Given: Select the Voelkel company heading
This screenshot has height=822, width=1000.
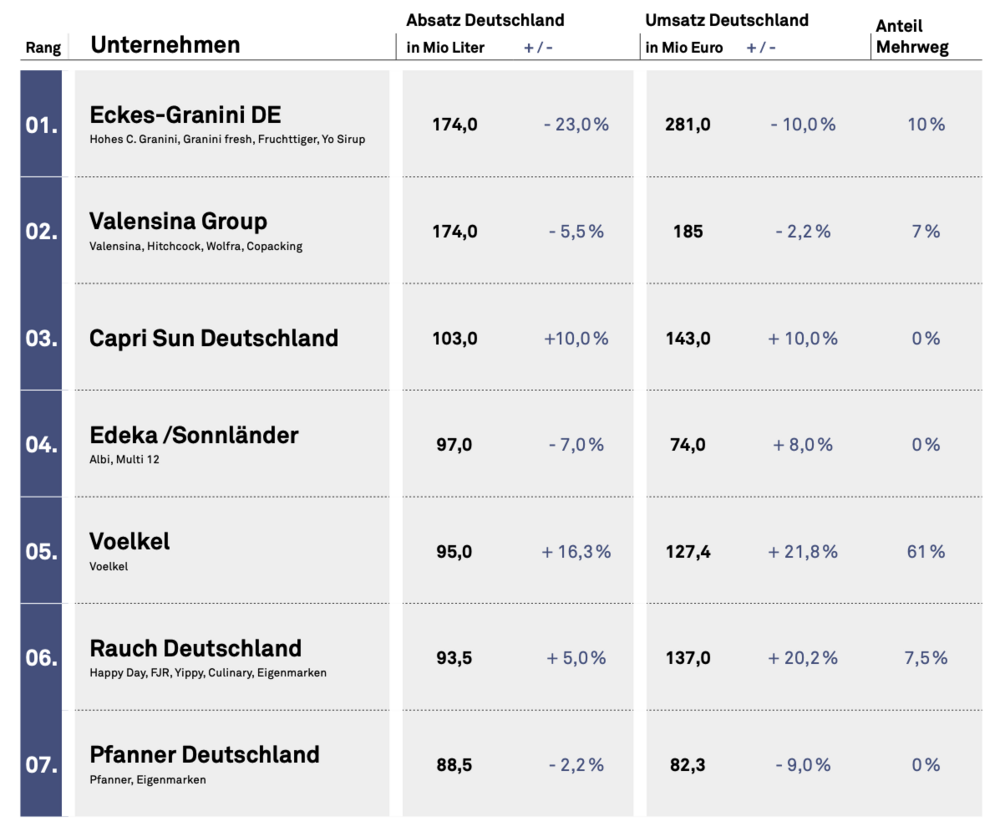Looking at the screenshot, I should coord(129,541).
